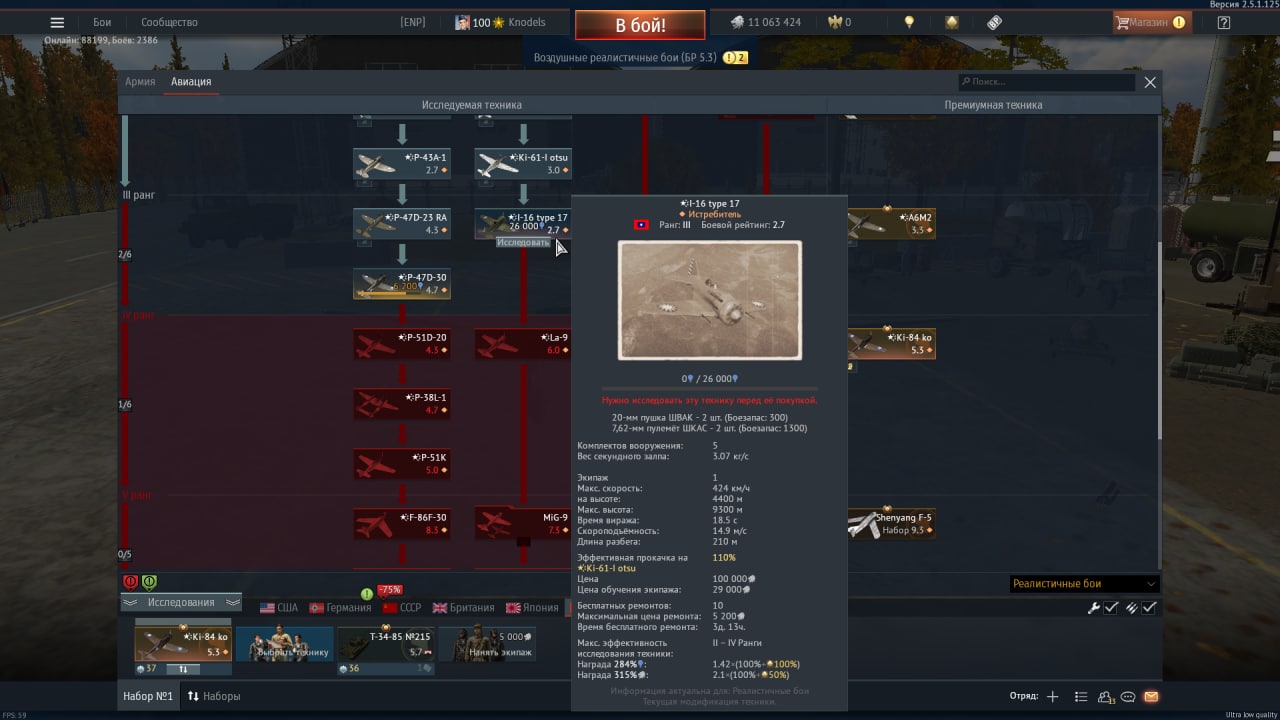Select the locked F-86F-30 card
This screenshot has height=720, width=1280.
pos(402,524)
